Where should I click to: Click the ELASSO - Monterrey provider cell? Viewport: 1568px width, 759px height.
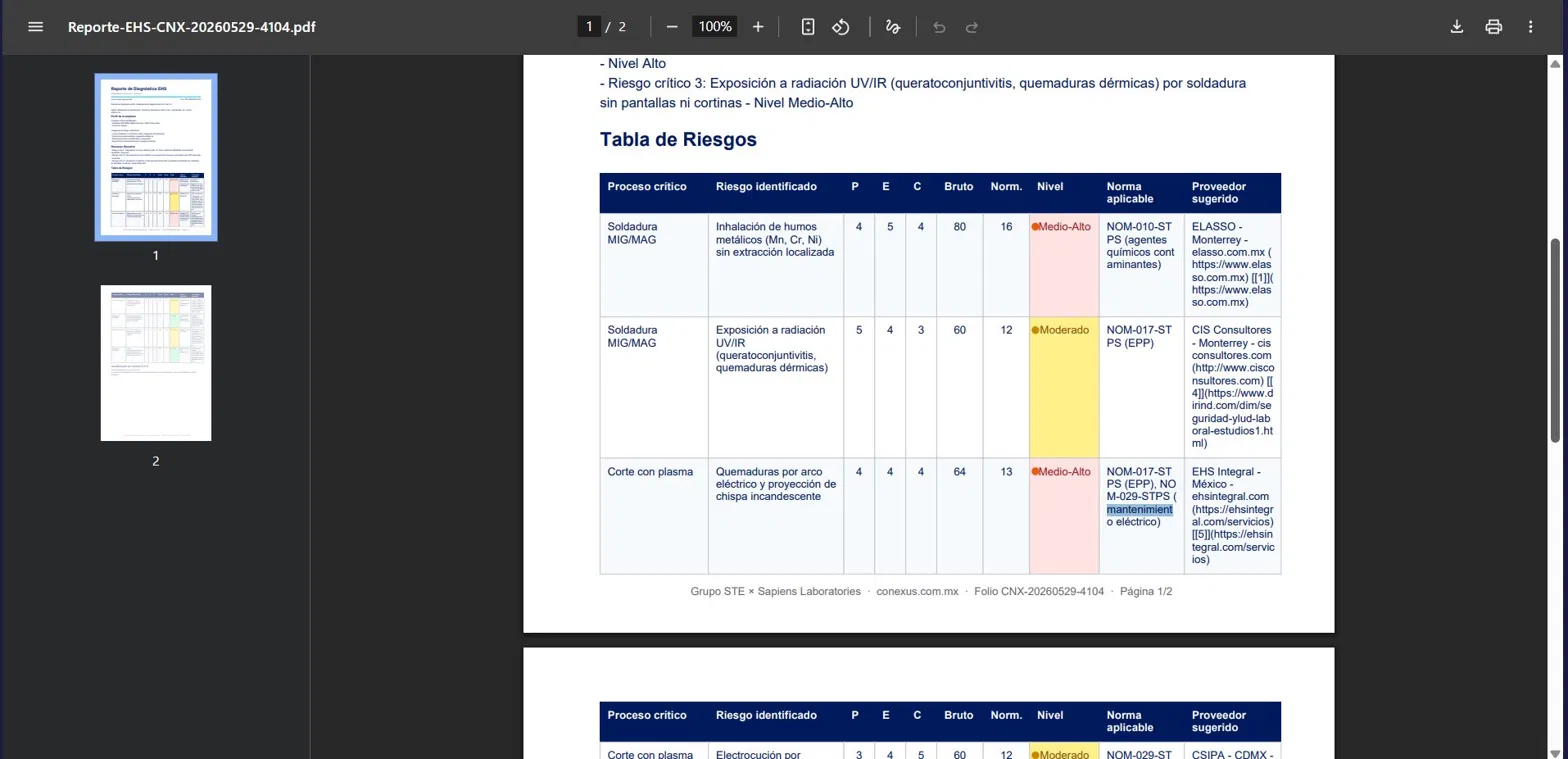(x=1232, y=264)
